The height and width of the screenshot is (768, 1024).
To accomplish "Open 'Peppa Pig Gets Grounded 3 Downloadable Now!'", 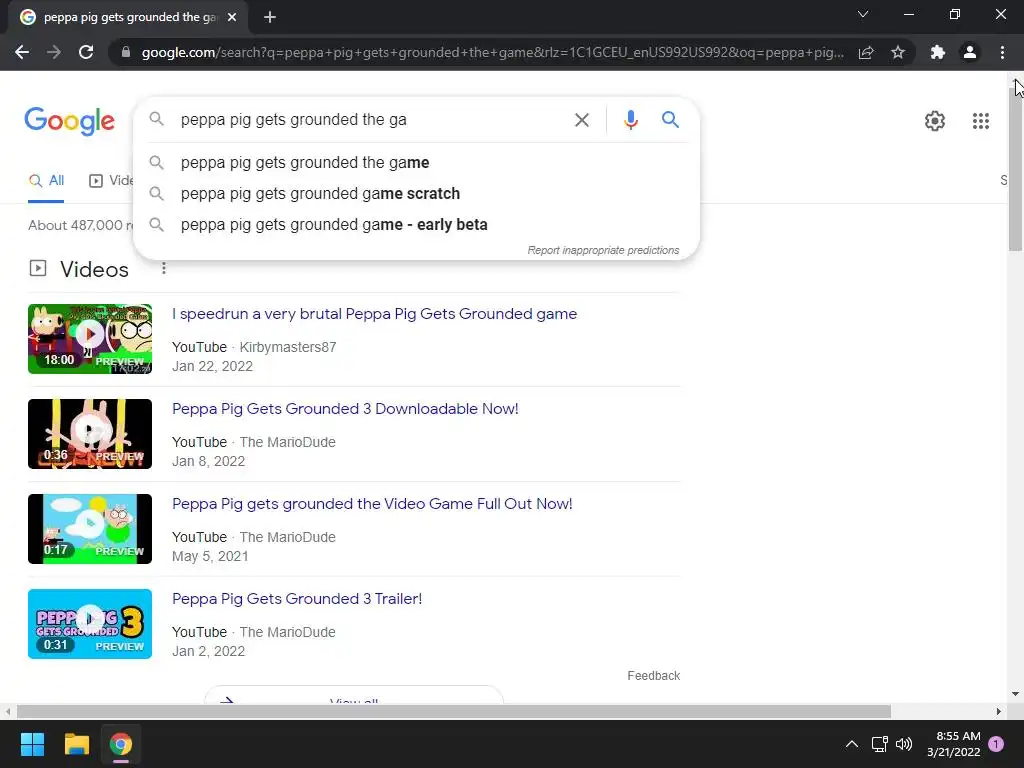I will (345, 409).
